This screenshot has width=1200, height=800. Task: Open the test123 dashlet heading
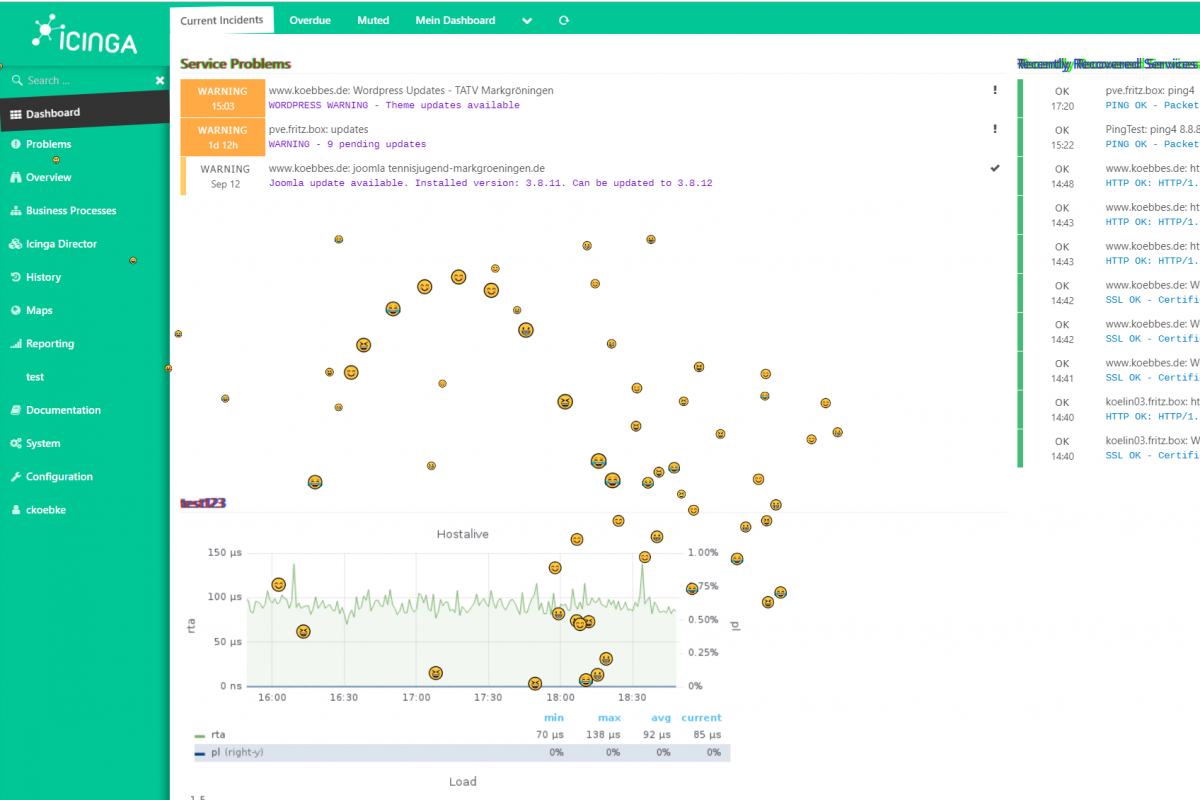point(202,503)
